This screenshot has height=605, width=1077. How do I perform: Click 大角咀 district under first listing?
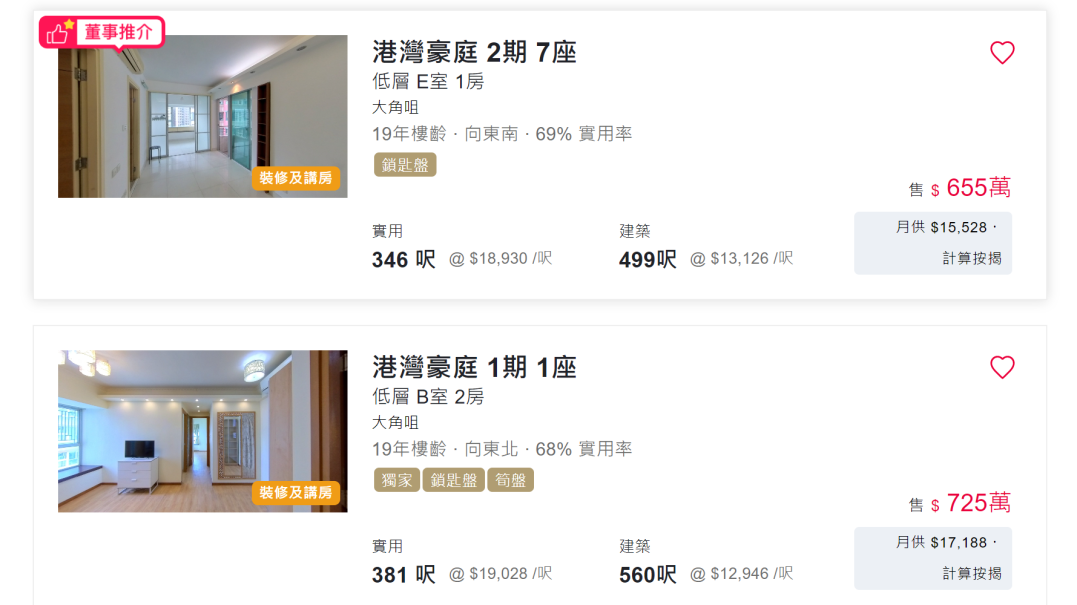click(x=395, y=107)
